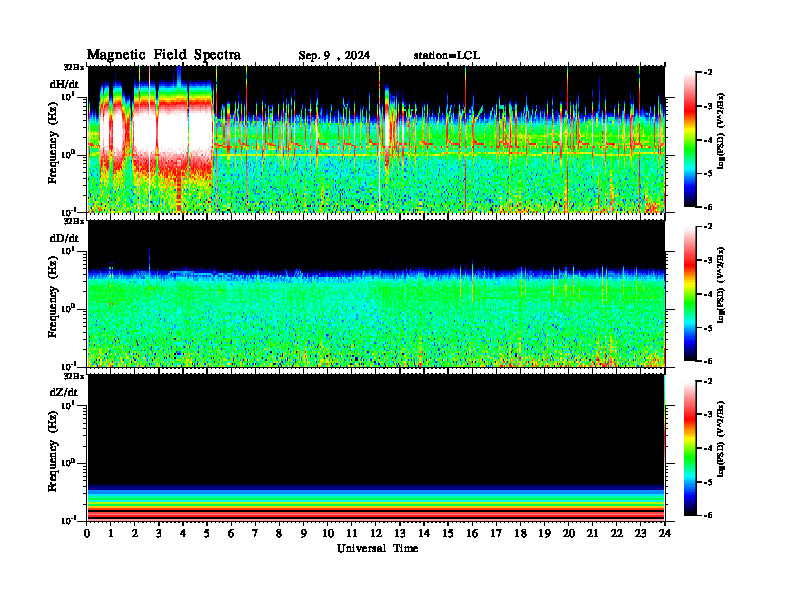Image resolution: width=792 pixels, height=612 pixels.
Task: Click the hour "16" tick label on time axis
Action: [472, 533]
